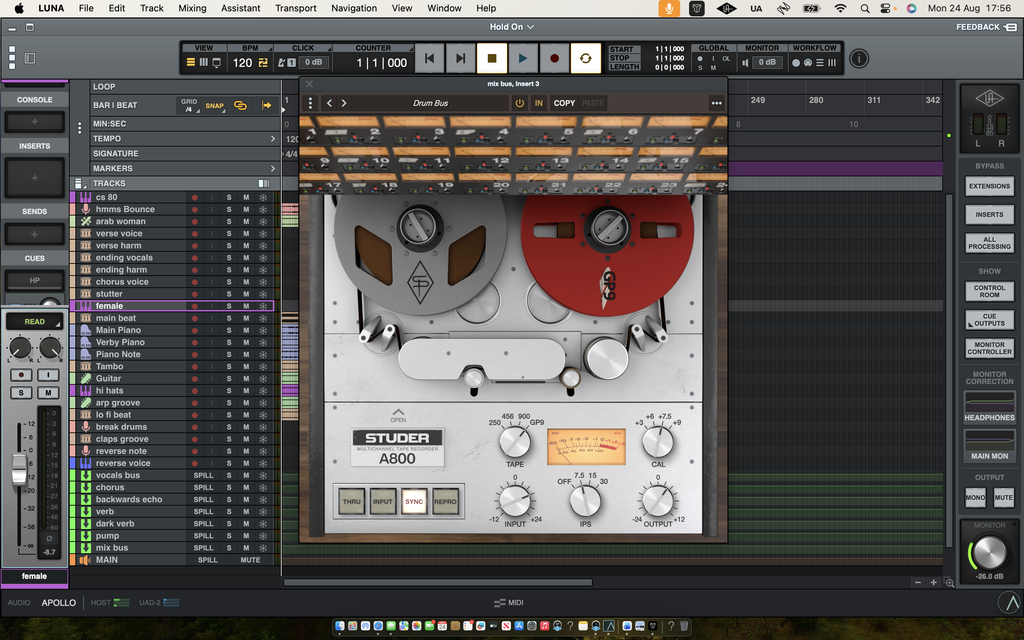Click the OPEN chevron on the Studer panel
Viewport: 1024px width, 640px height.
(x=398, y=415)
